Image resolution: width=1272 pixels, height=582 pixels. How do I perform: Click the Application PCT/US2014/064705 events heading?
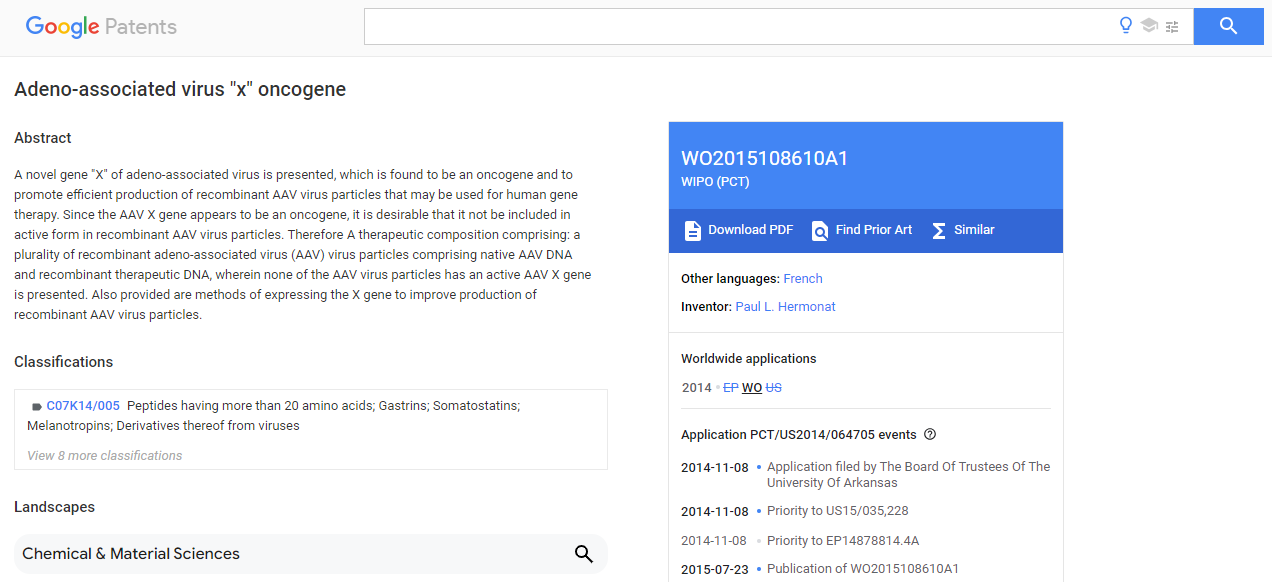(799, 435)
